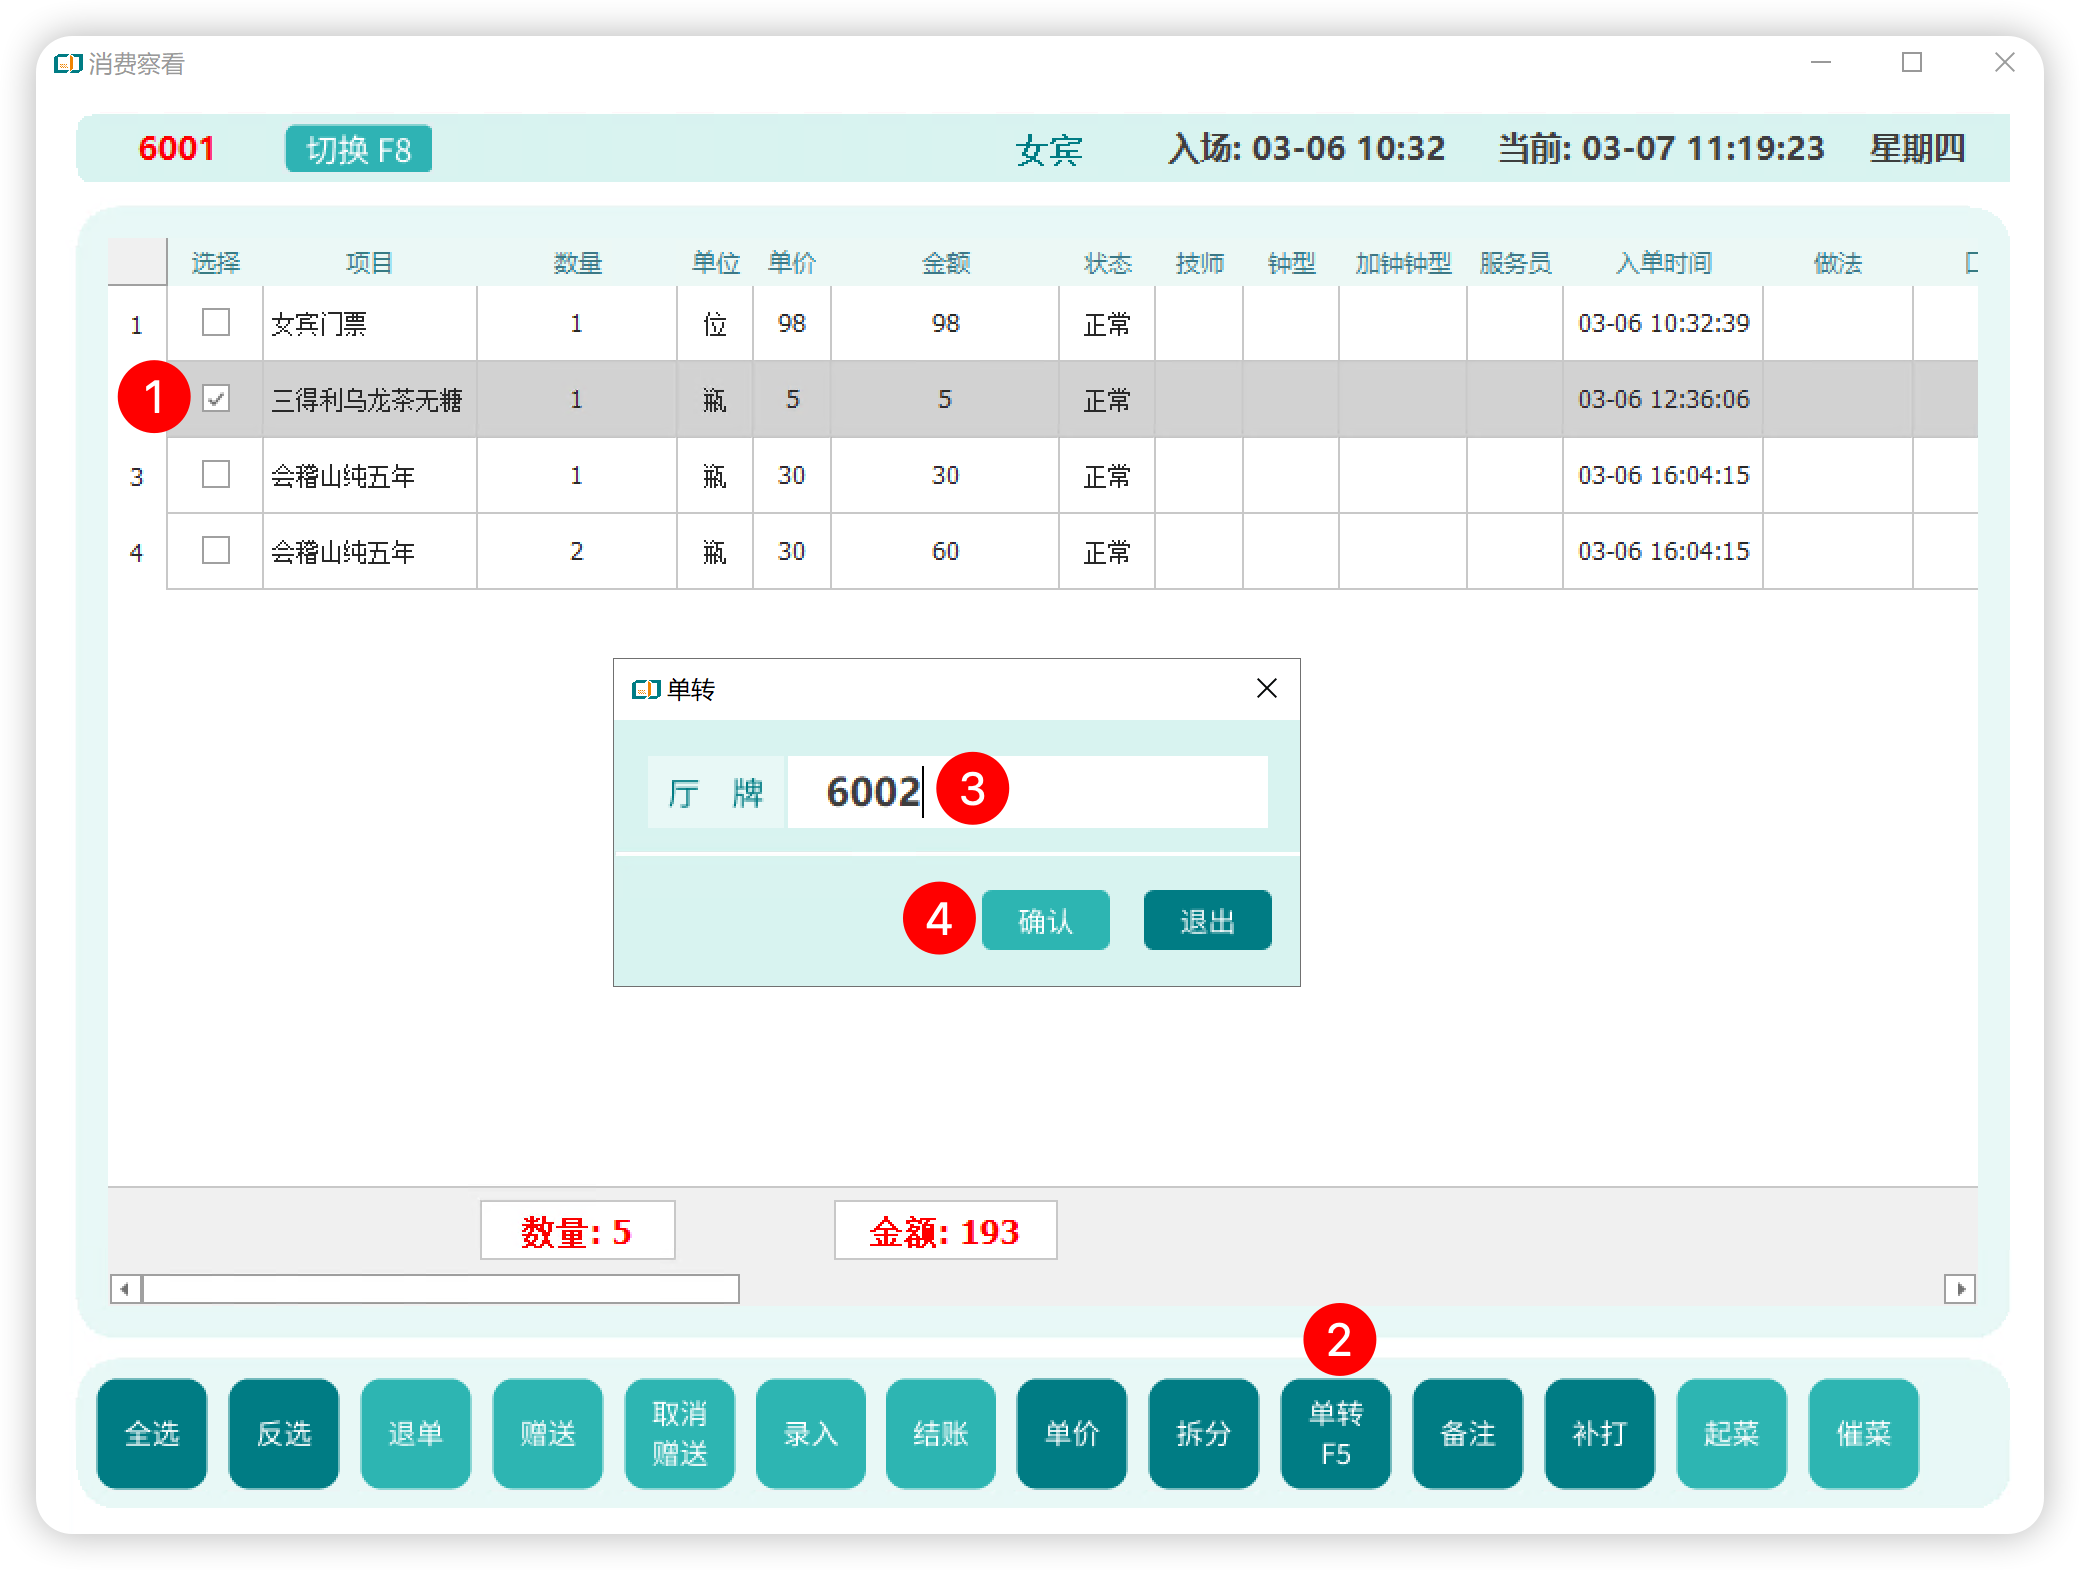Click the time cell 03-06 12:36:06

tap(1663, 399)
